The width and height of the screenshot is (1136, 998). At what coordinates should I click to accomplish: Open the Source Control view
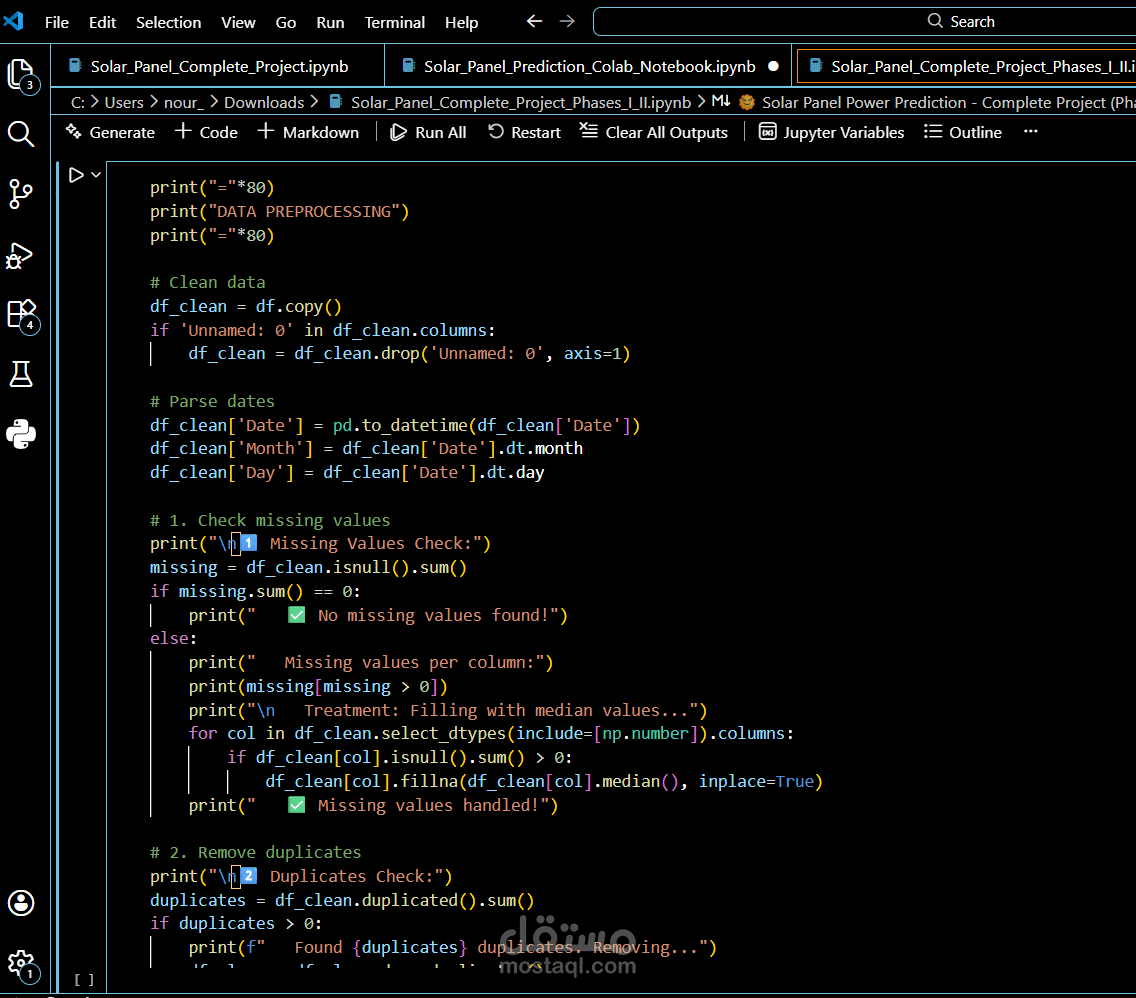click(x=21, y=194)
